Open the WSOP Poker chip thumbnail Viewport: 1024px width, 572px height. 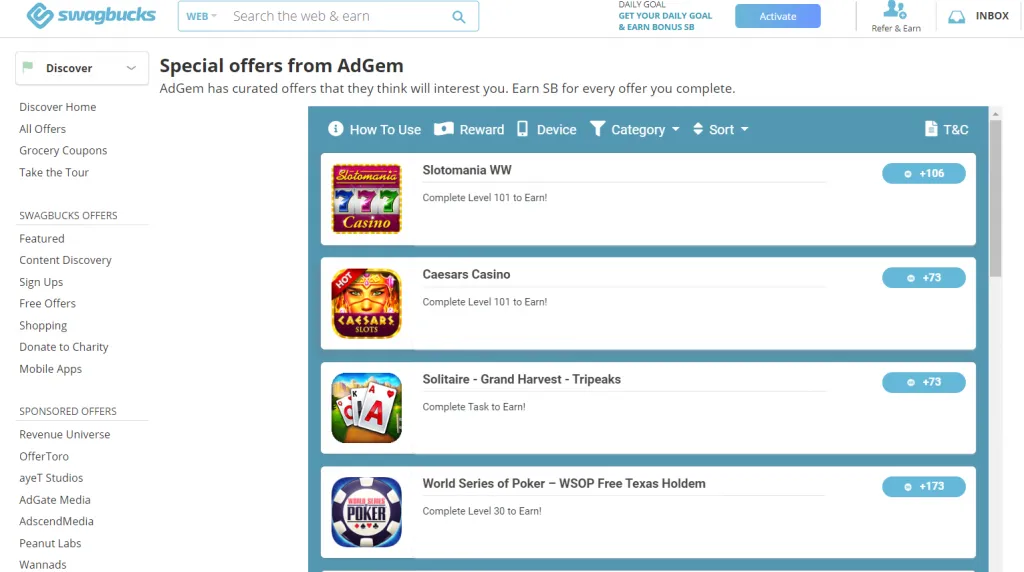[x=366, y=512]
